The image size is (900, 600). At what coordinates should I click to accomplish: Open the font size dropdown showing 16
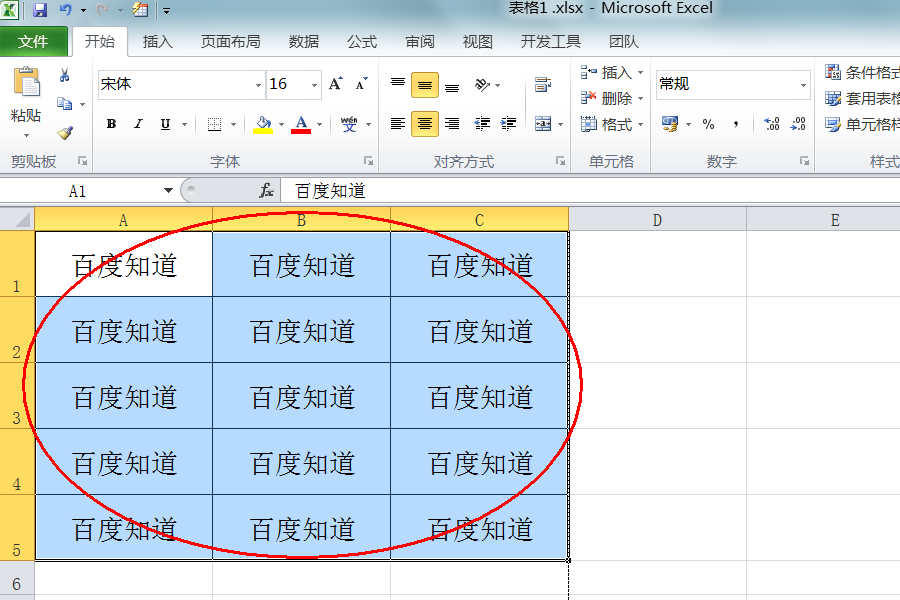click(315, 85)
